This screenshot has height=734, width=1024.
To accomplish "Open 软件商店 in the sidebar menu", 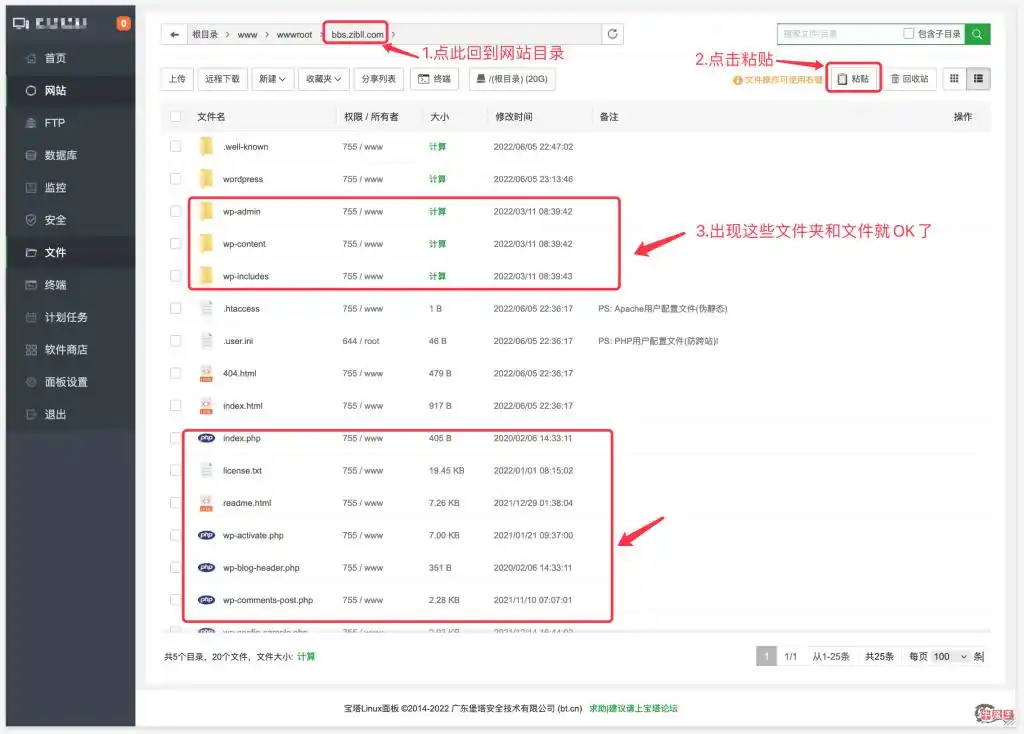I will 66,349.
